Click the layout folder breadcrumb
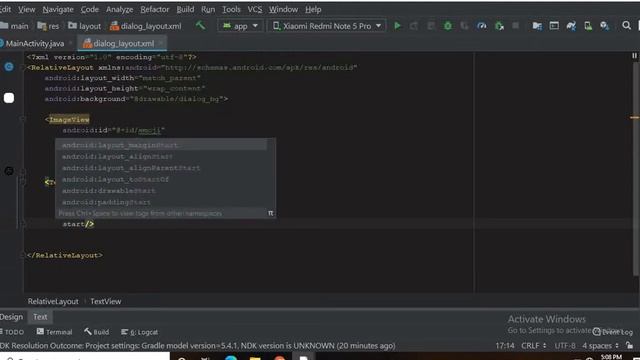Viewport: 640px width, 360px height. pyautogui.click(x=84, y=26)
